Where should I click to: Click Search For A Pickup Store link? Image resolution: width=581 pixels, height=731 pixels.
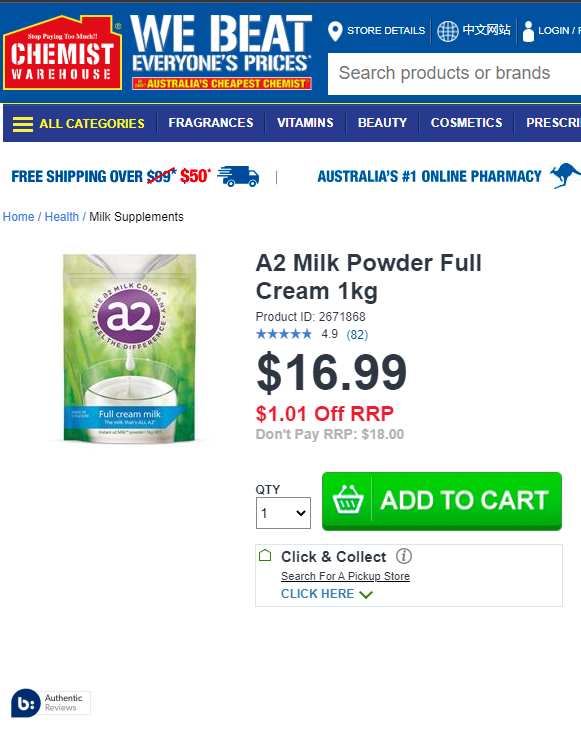345,576
